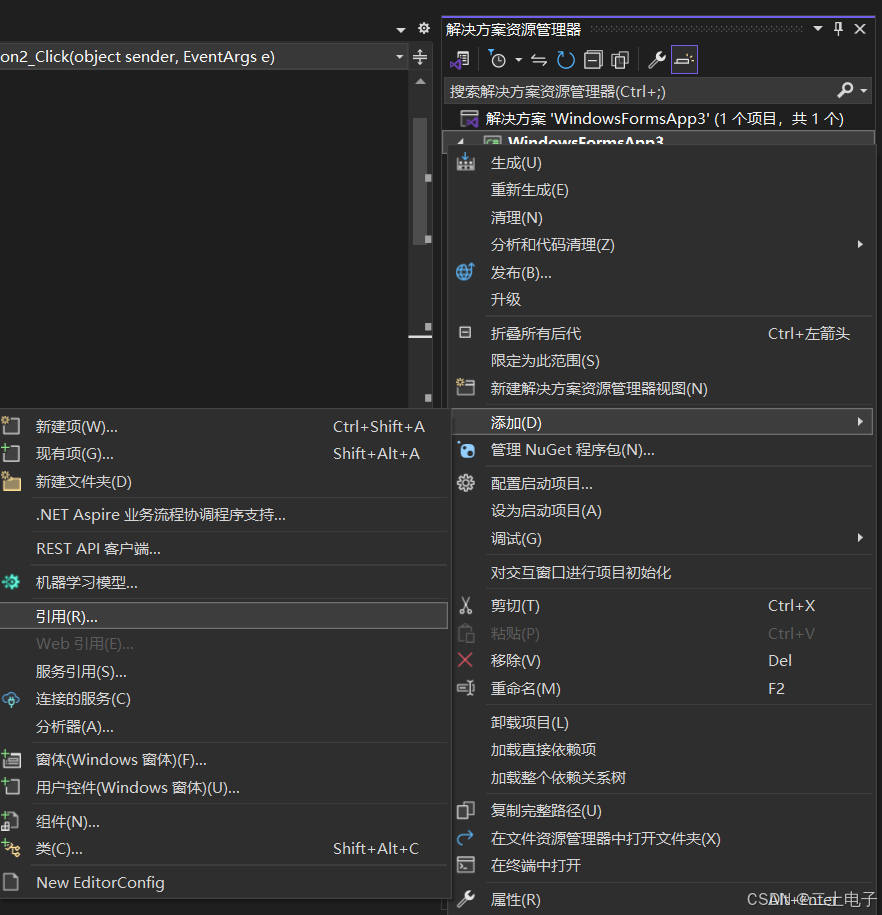This screenshot has height=915, width=882.
Task: Click the Refresh icon in Solution Explorer toolbar
Action: (x=566, y=60)
